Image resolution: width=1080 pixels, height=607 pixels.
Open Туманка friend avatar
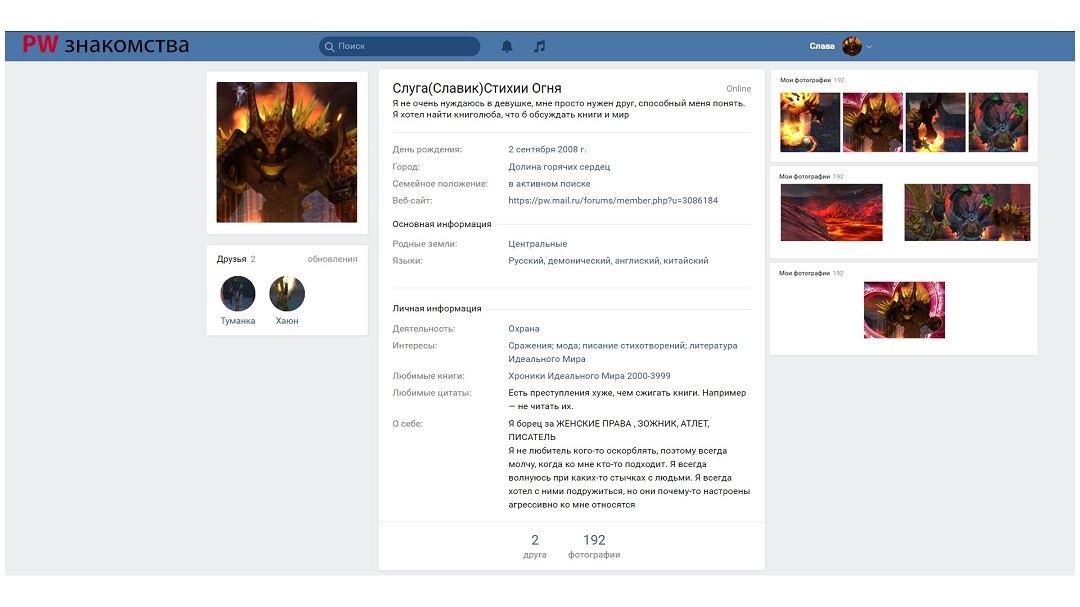[x=238, y=294]
